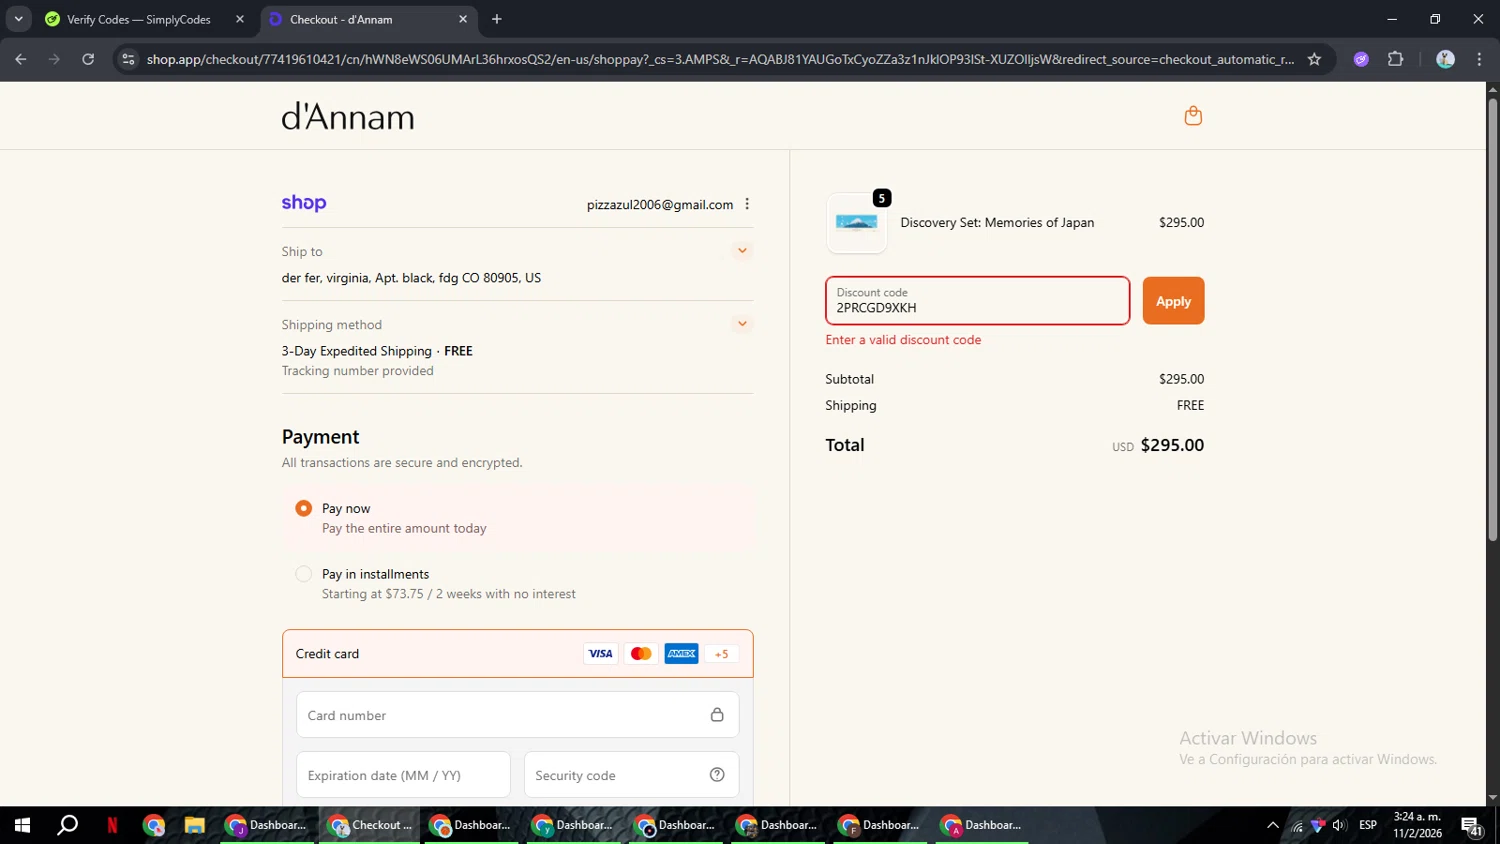Click the Mastercard logo
This screenshot has width=1500, height=844.
pyautogui.click(x=641, y=654)
